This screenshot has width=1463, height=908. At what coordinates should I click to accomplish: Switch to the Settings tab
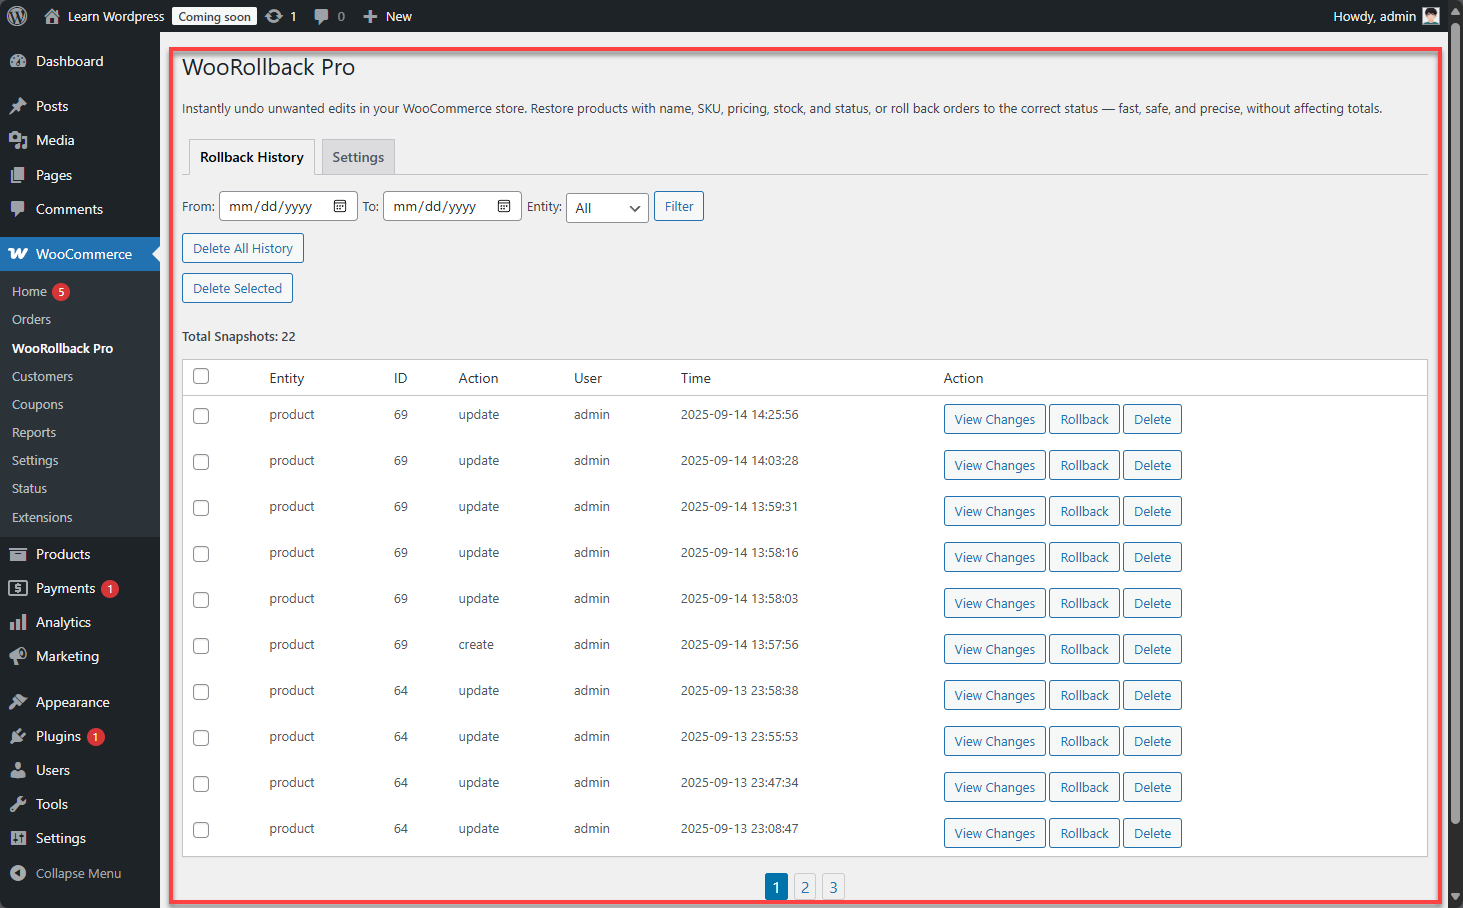tap(358, 157)
